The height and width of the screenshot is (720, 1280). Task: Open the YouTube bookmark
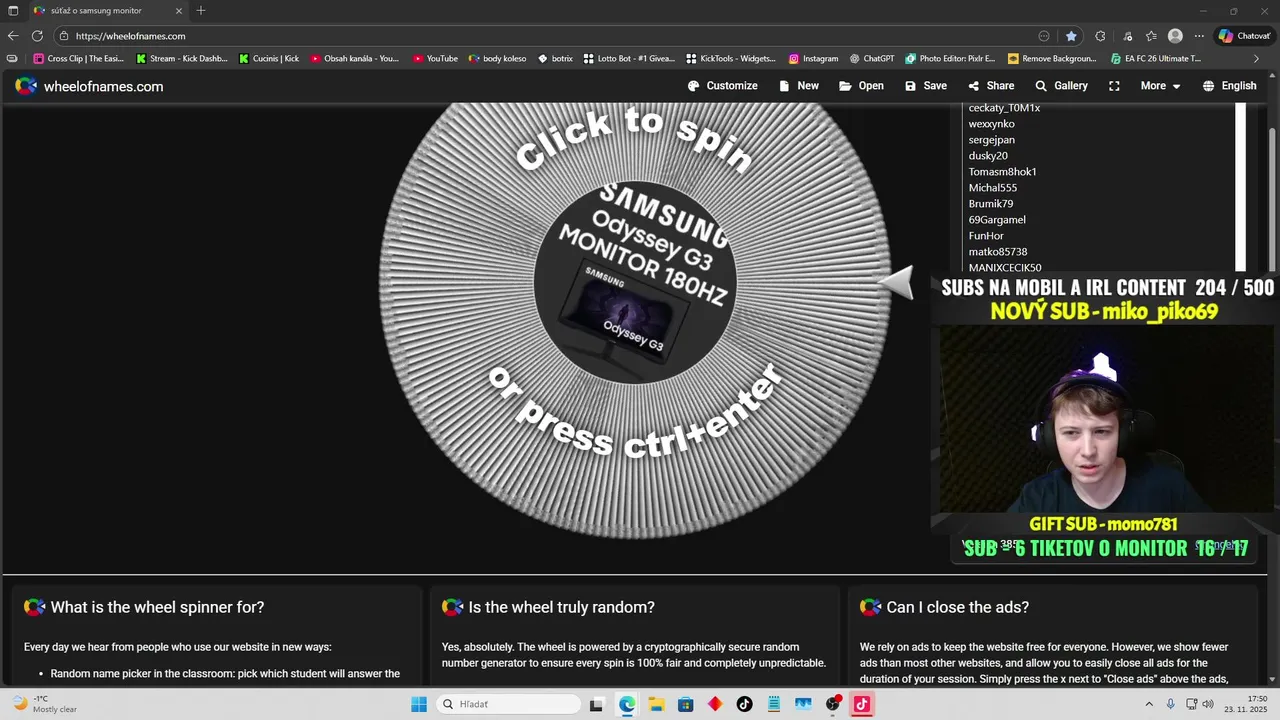434,59
